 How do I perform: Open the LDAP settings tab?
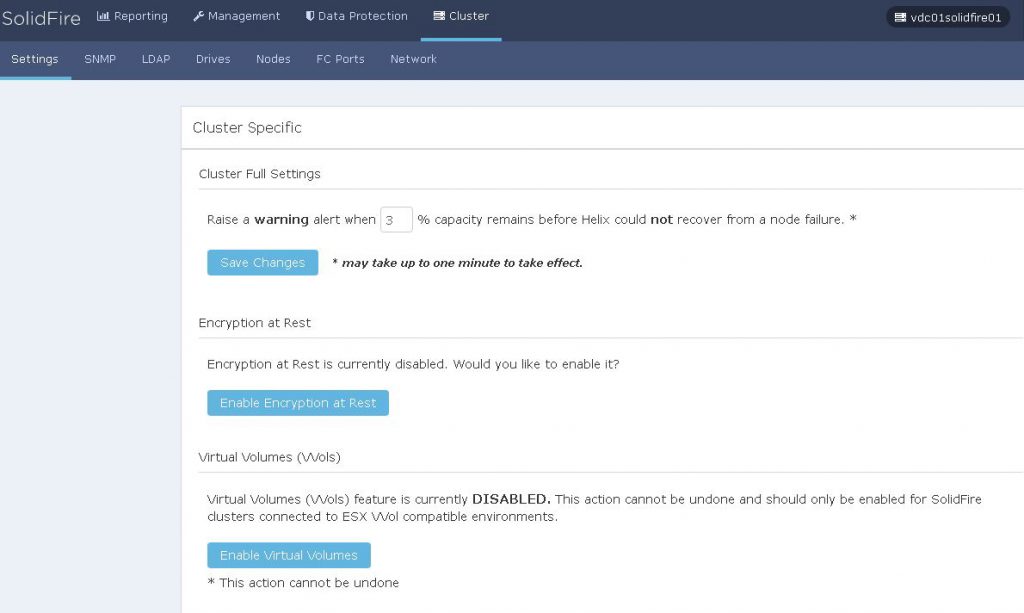[155, 59]
